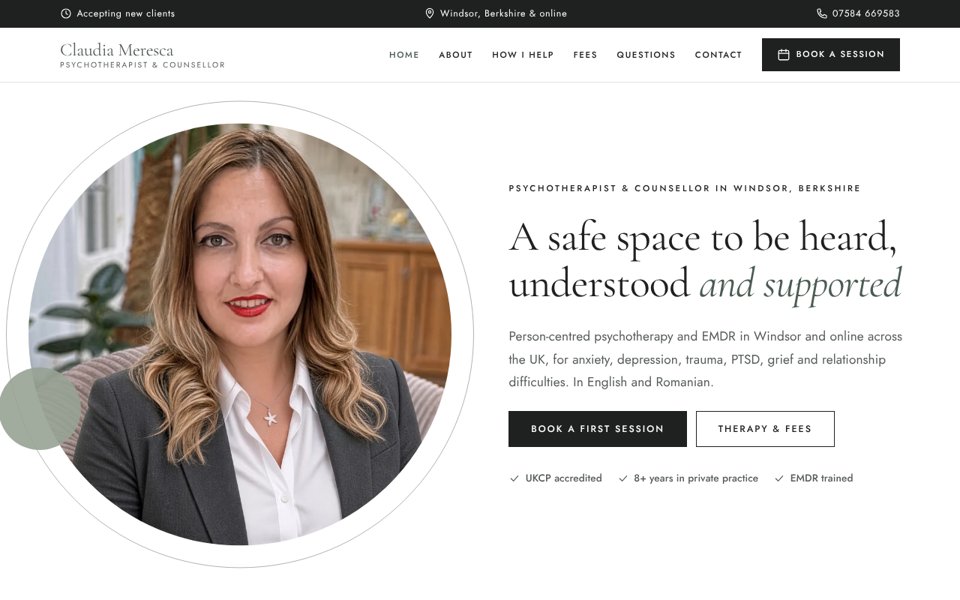
Task: Click the 'Psychotherapist & Counsellor in Windsor, Berkshire' tagline
Action: (684, 188)
